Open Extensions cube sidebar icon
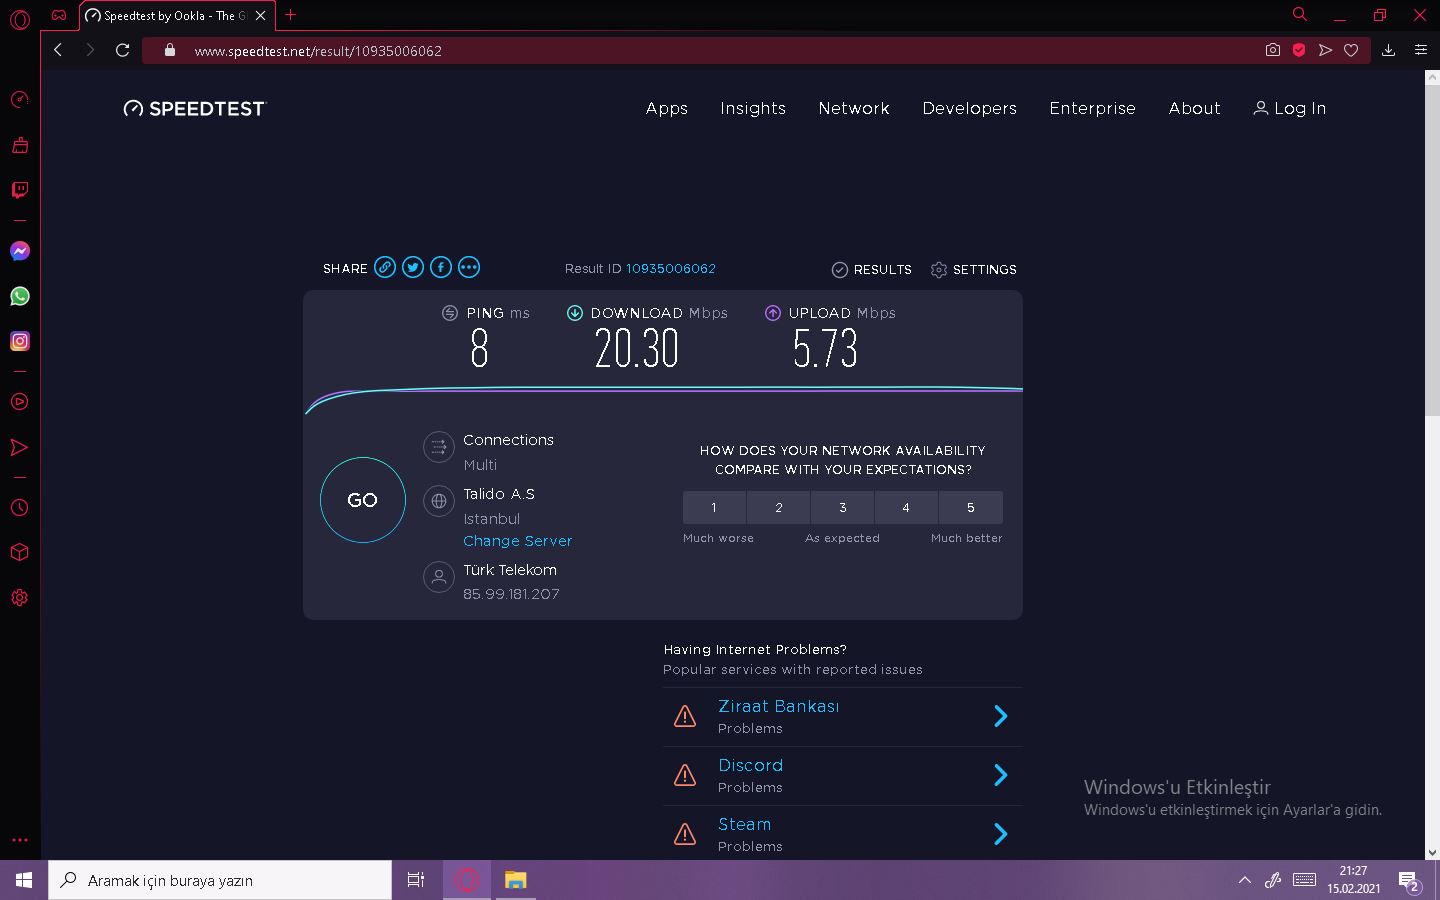 (19, 553)
